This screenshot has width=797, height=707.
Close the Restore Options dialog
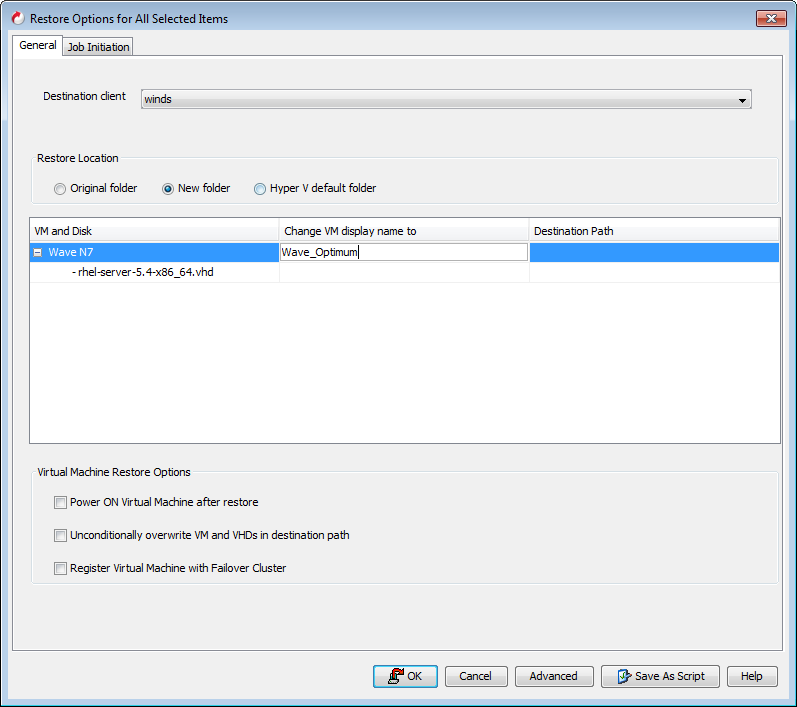(770, 18)
